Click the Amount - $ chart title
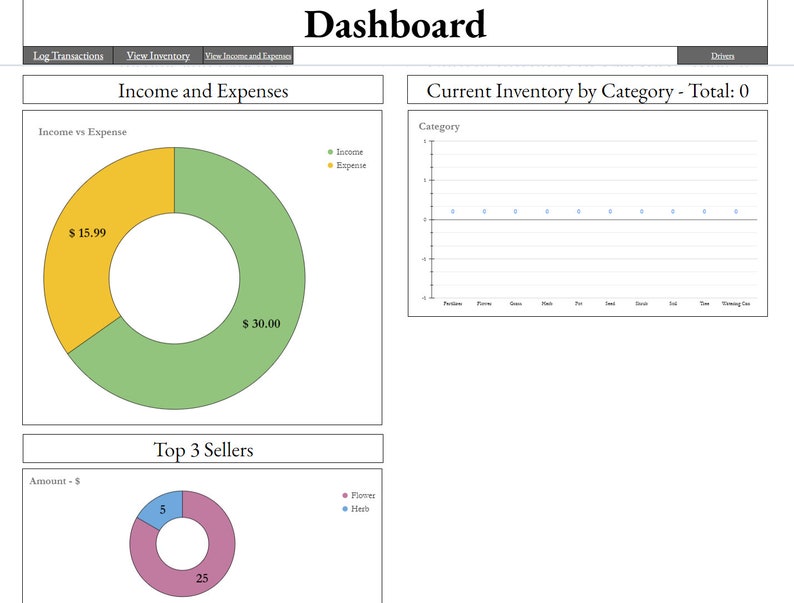Viewport: 794px width, 603px height. (x=55, y=481)
